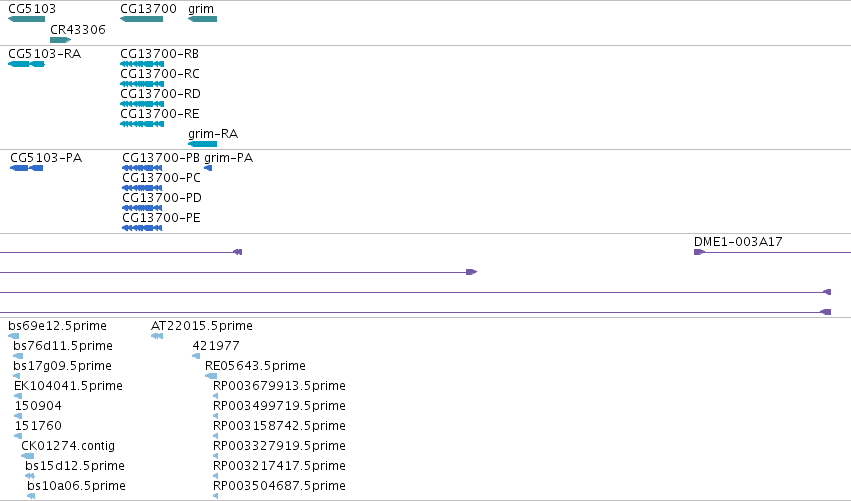Image resolution: width=851 pixels, height=501 pixels.
Task: Select the grim gene arrow glyph
Action: point(202,19)
